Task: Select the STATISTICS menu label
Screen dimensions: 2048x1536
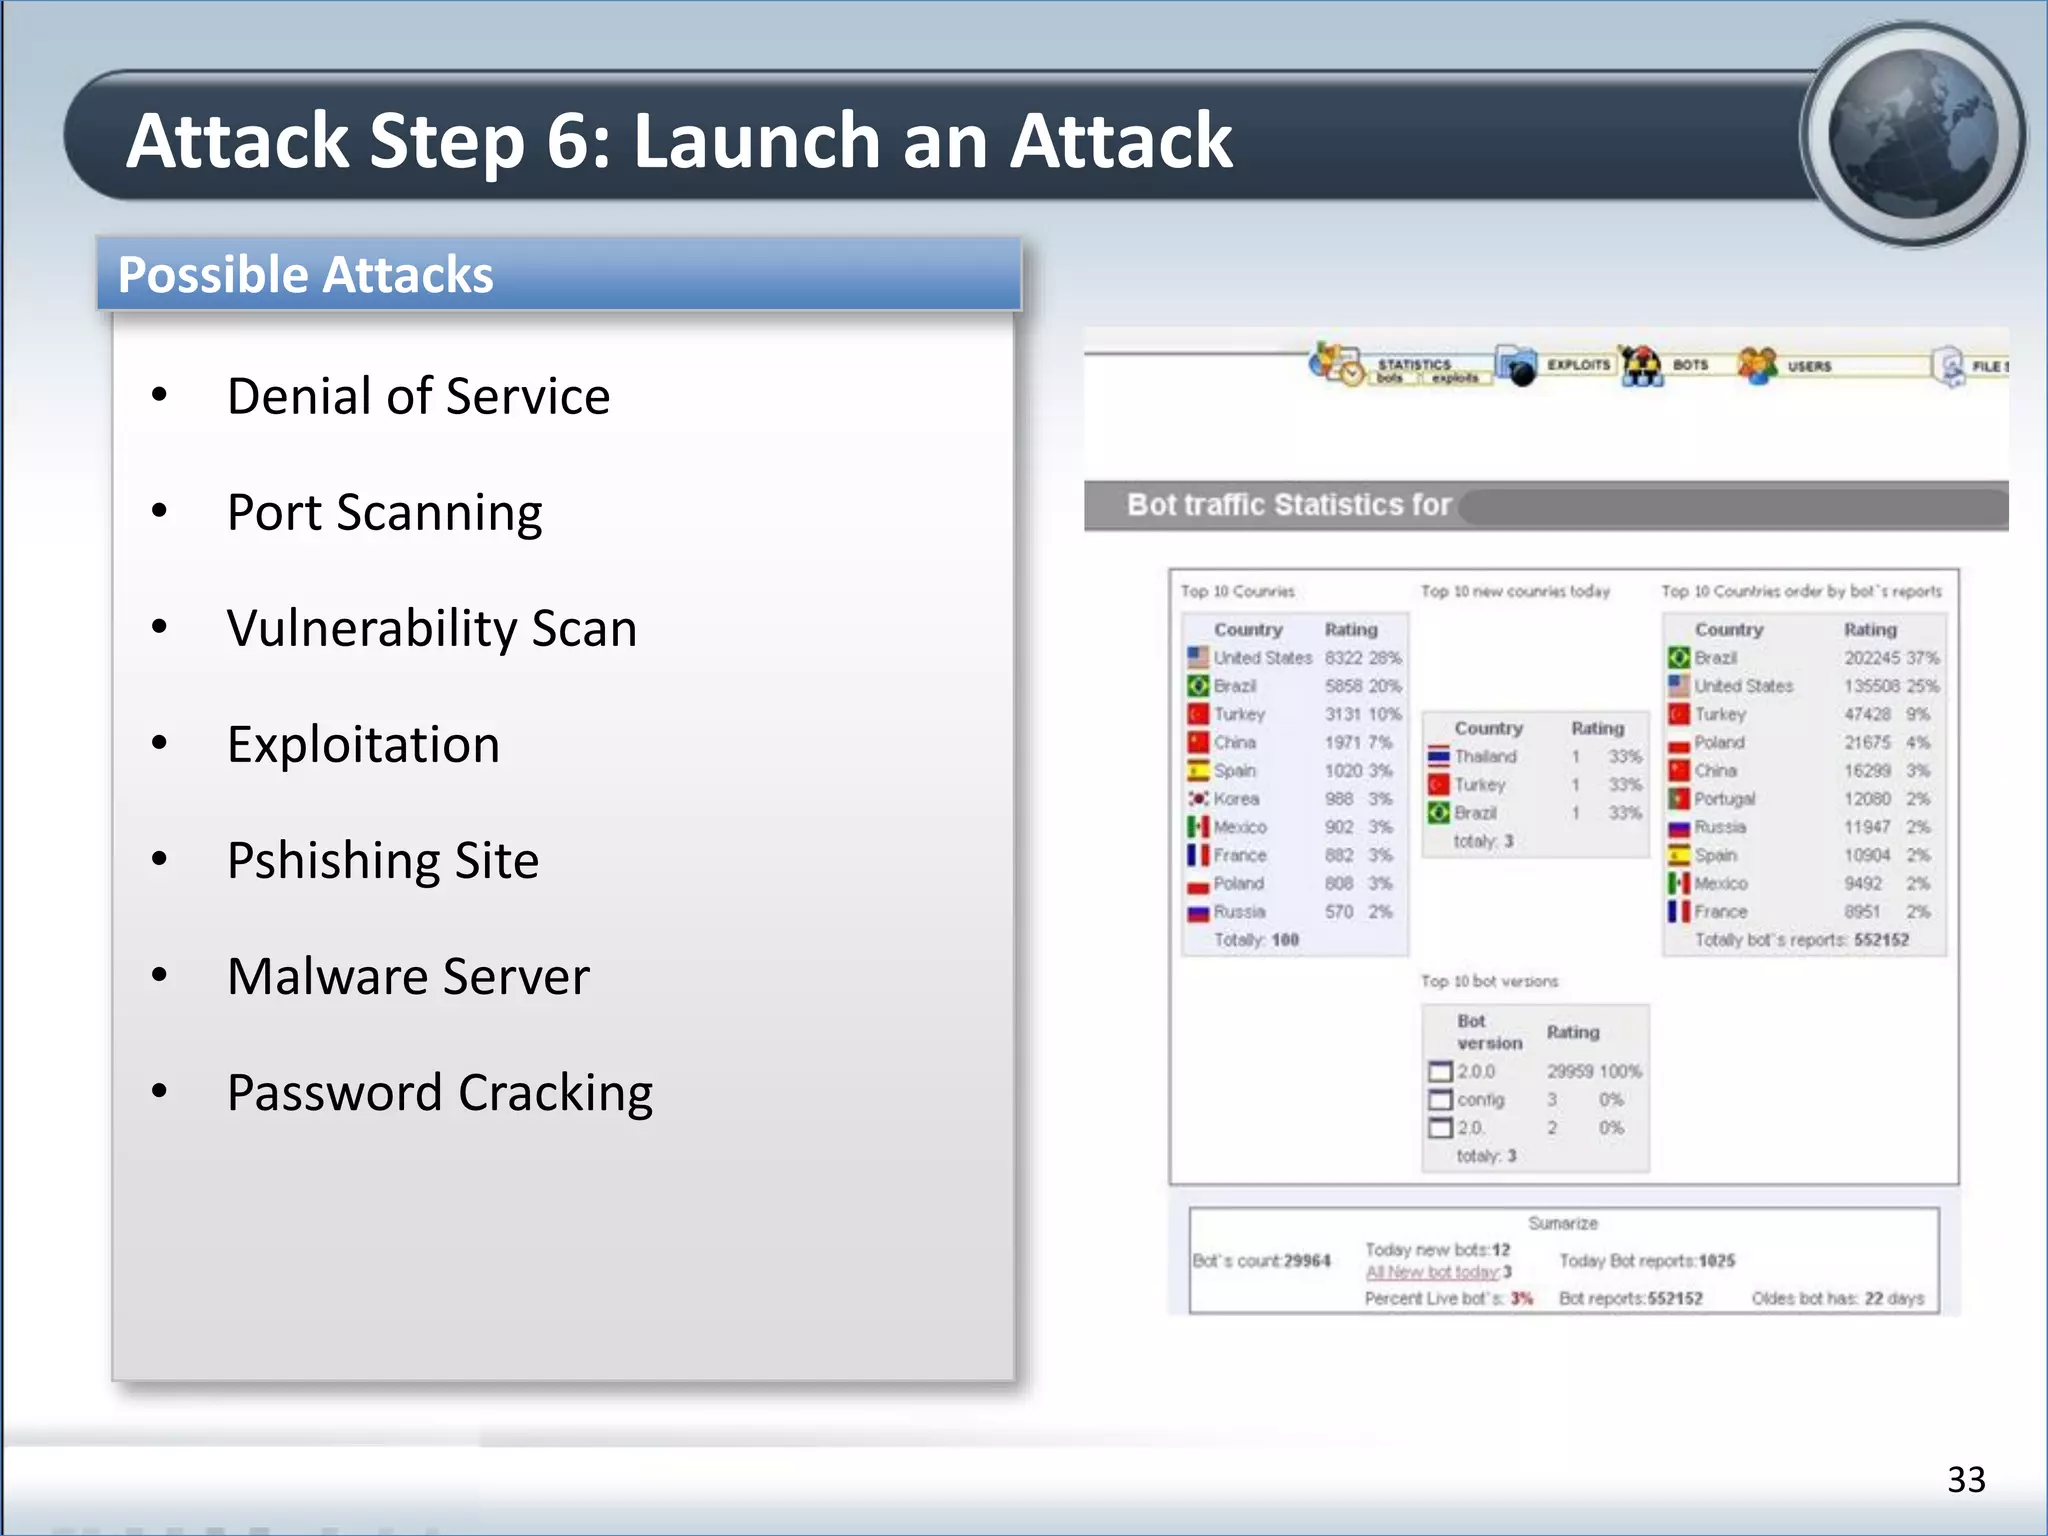Action: pos(1414,363)
